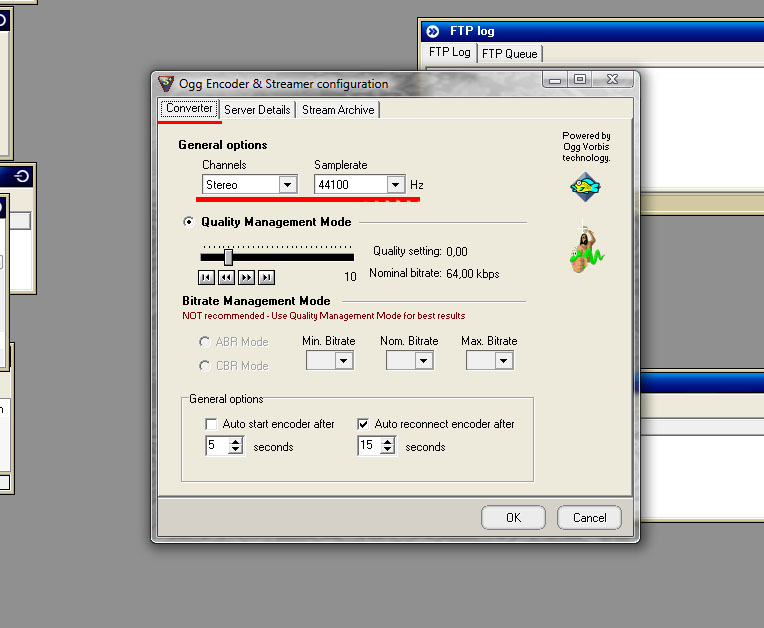This screenshot has height=628, width=764.
Task: Select FTP Log tab in FTP log window
Action: [449, 52]
